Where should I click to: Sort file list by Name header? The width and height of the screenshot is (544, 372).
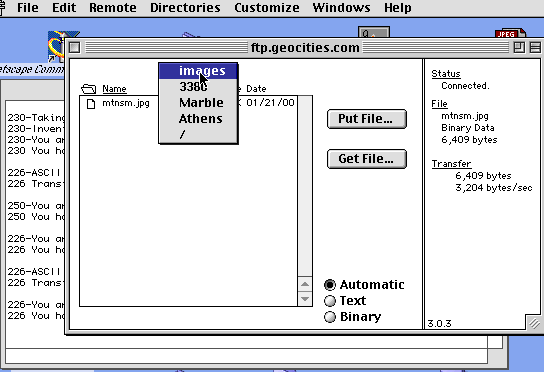114,89
